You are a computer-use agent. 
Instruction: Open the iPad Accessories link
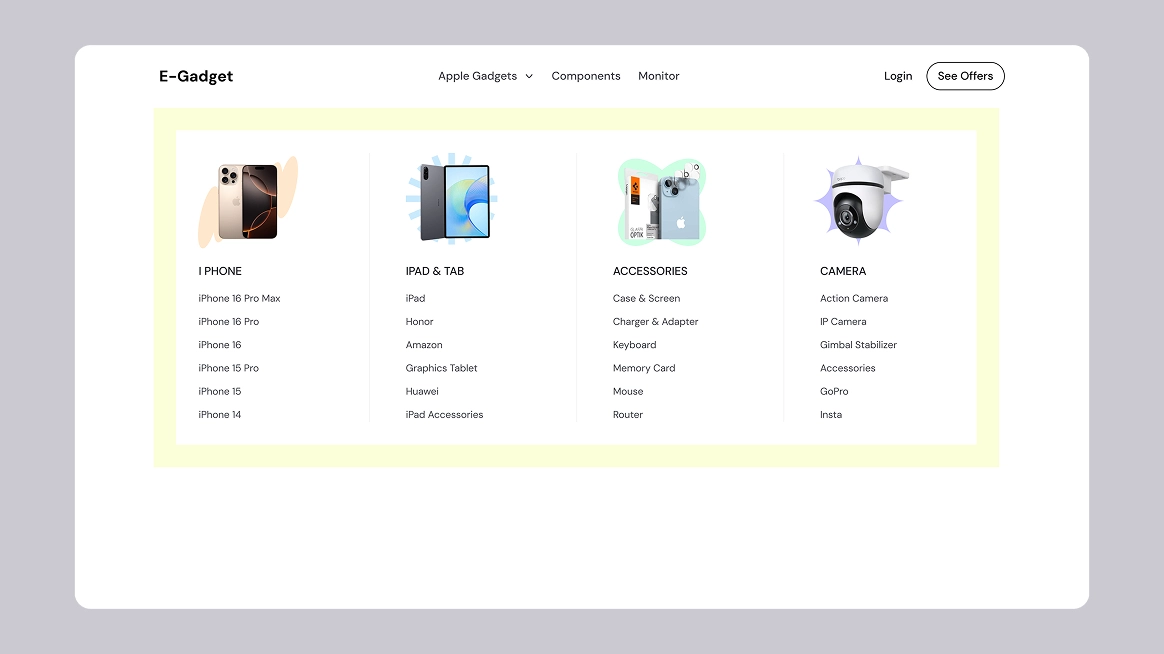(x=444, y=414)
